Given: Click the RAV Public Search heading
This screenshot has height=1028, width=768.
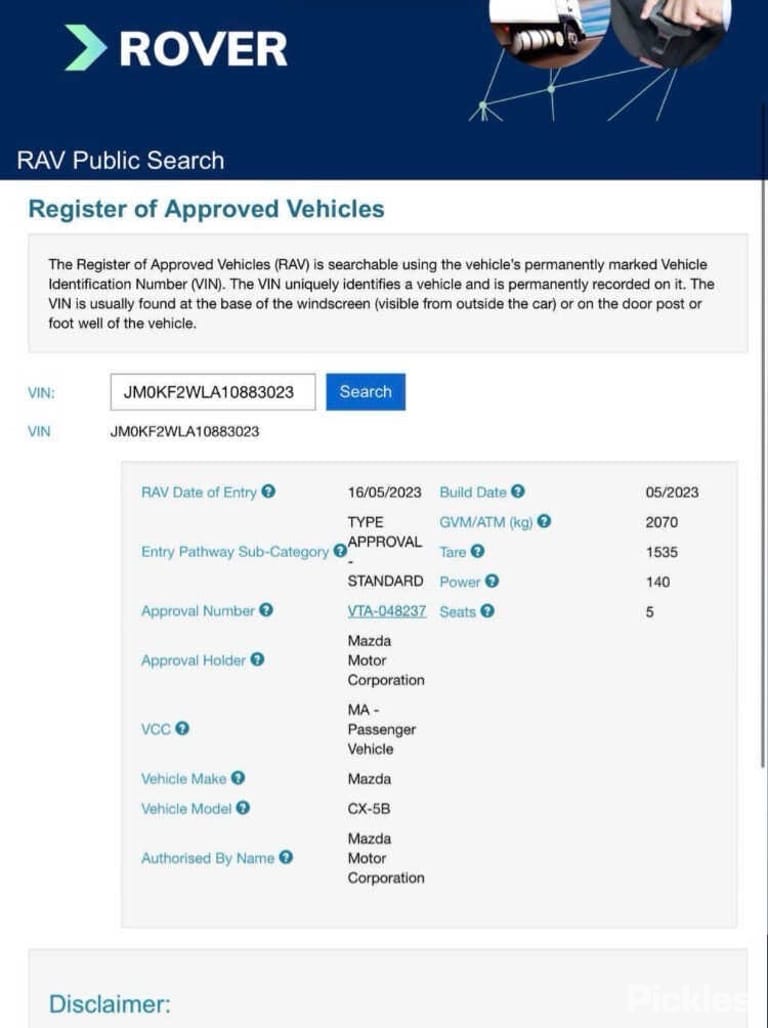Looking at the screenshot, I should [x=120, y=160].
